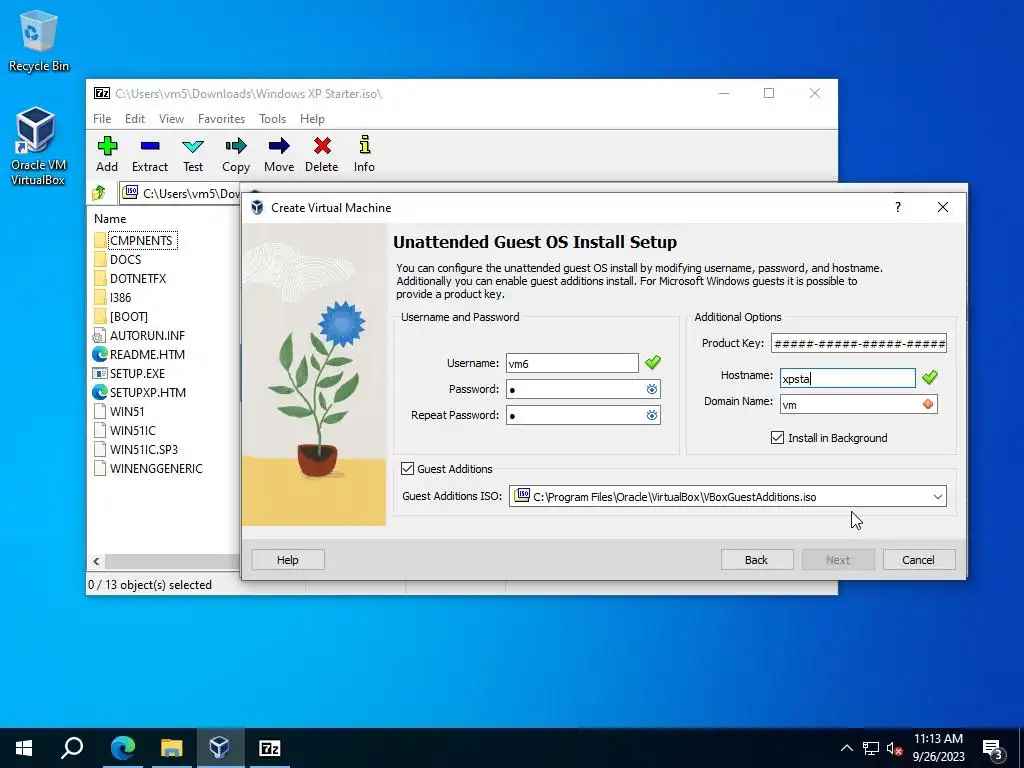
Task: Uncheck Install in Background
Action: pyautogui.click(x=777, y=438)
